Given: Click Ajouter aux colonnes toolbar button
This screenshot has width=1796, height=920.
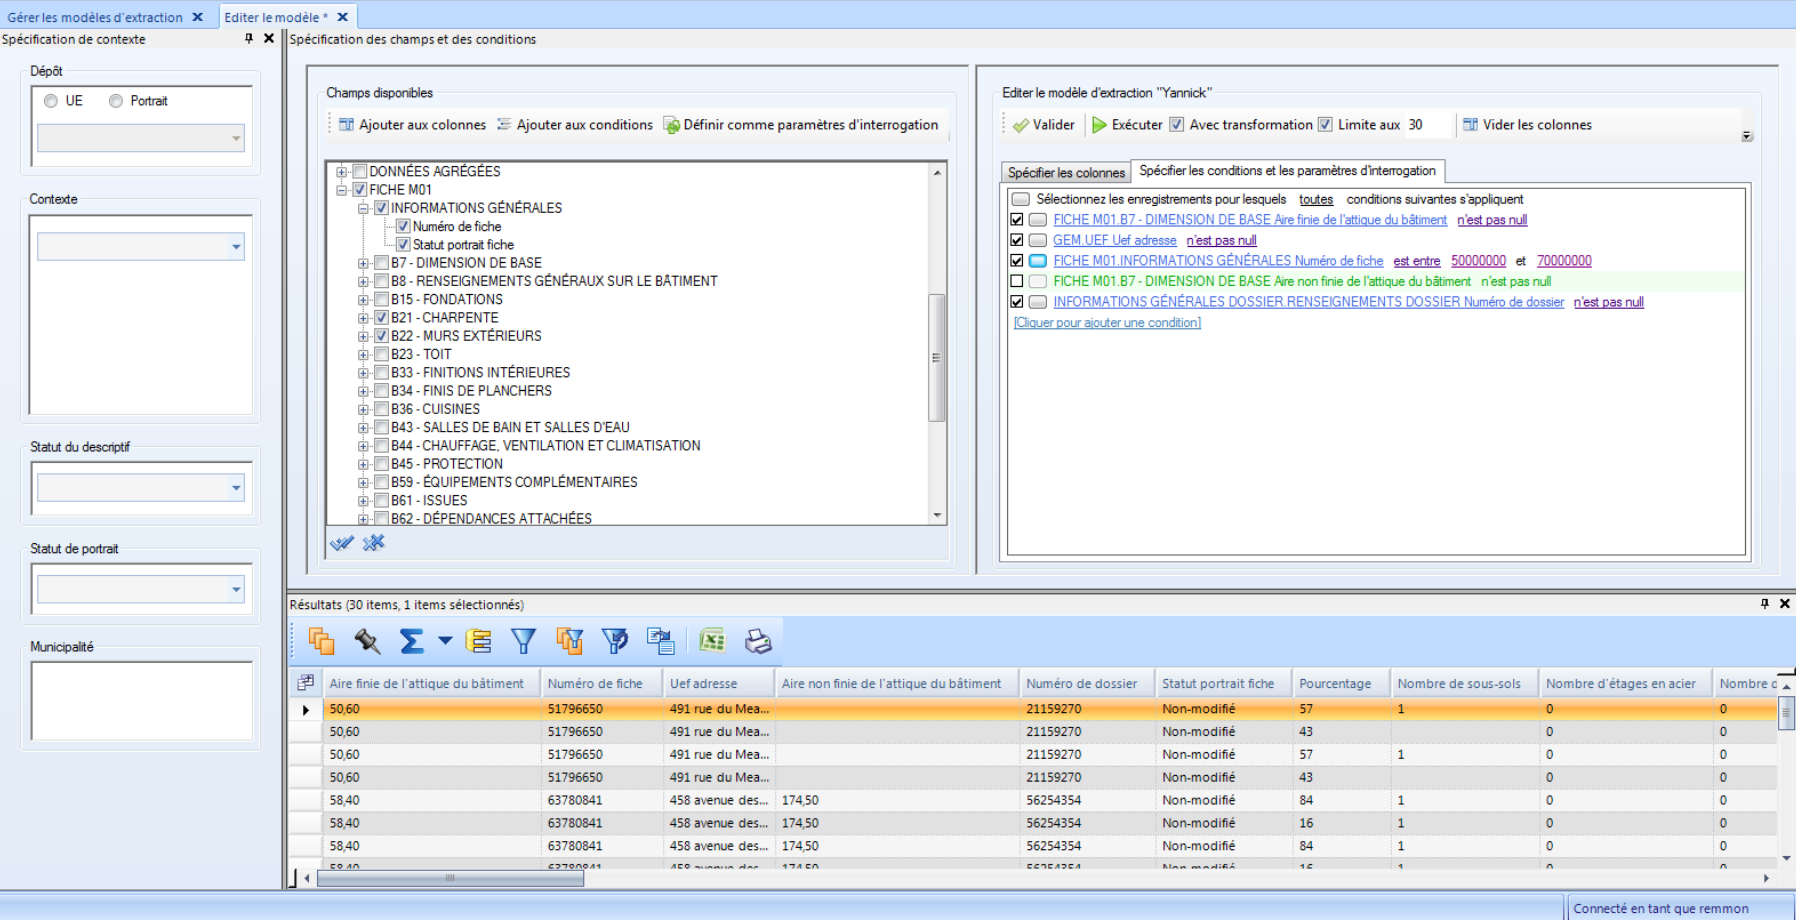Looking at the screenshot, I should click(412, 125).
